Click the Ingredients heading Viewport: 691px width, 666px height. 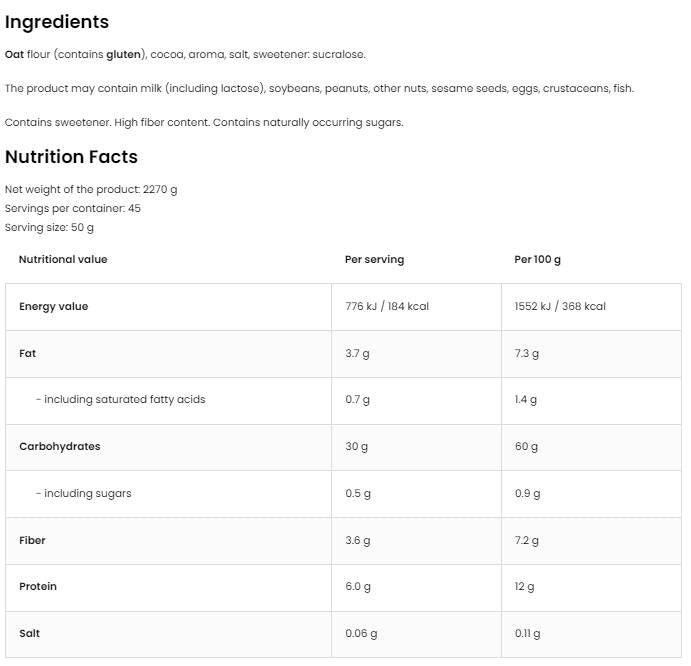point(57,22)
